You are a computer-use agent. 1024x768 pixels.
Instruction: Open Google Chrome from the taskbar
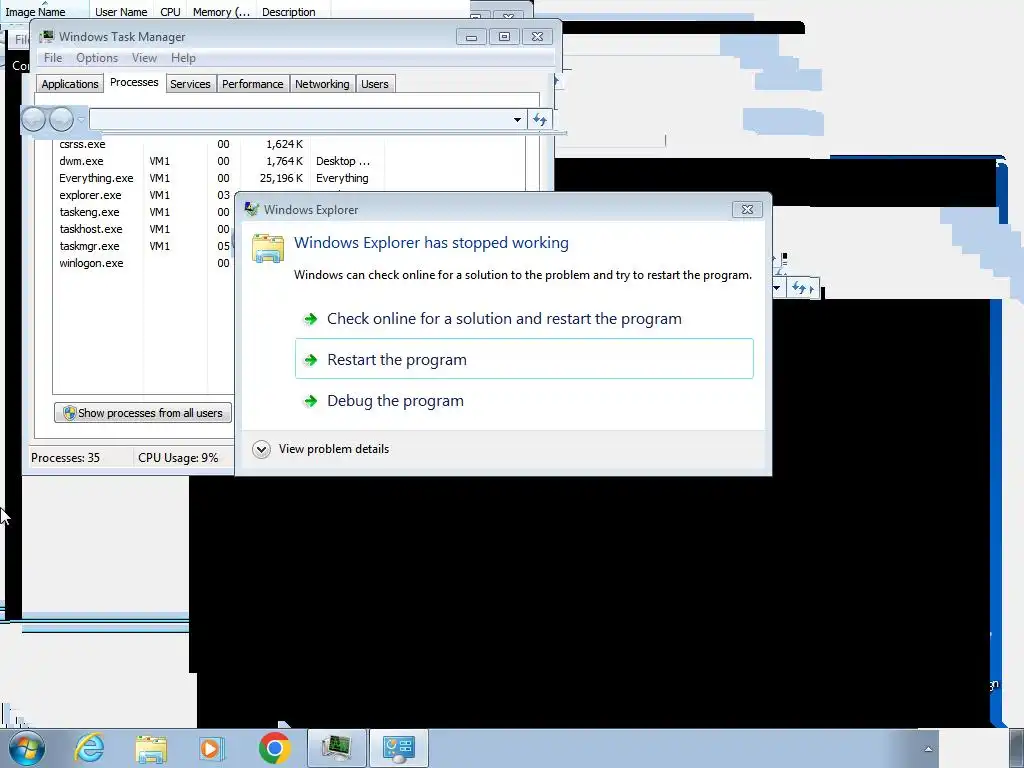point(274,748)
